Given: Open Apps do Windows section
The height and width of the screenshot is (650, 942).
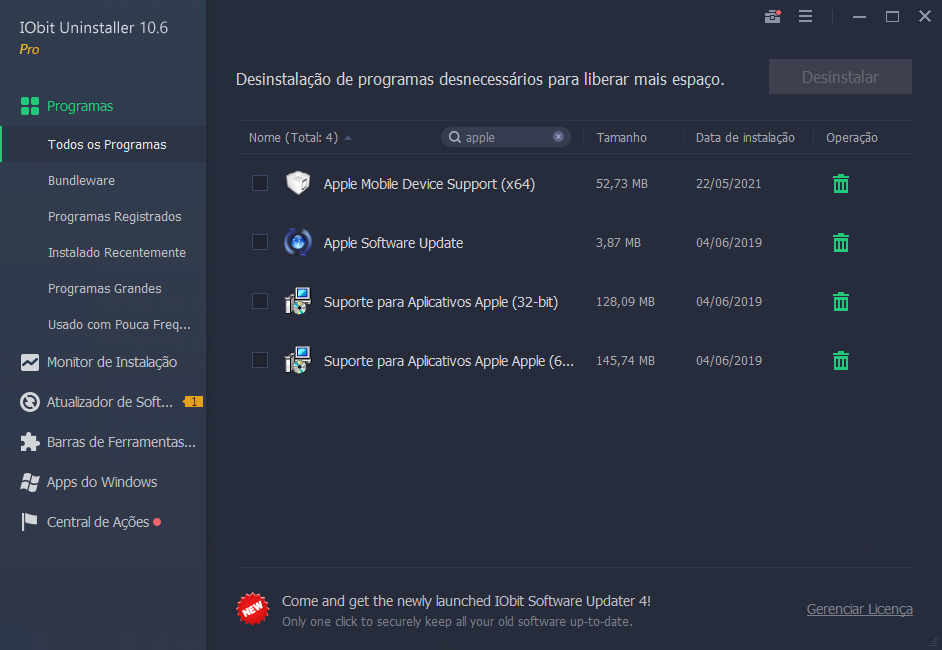Looking at the screenshot, I should (x=102, y=482).
